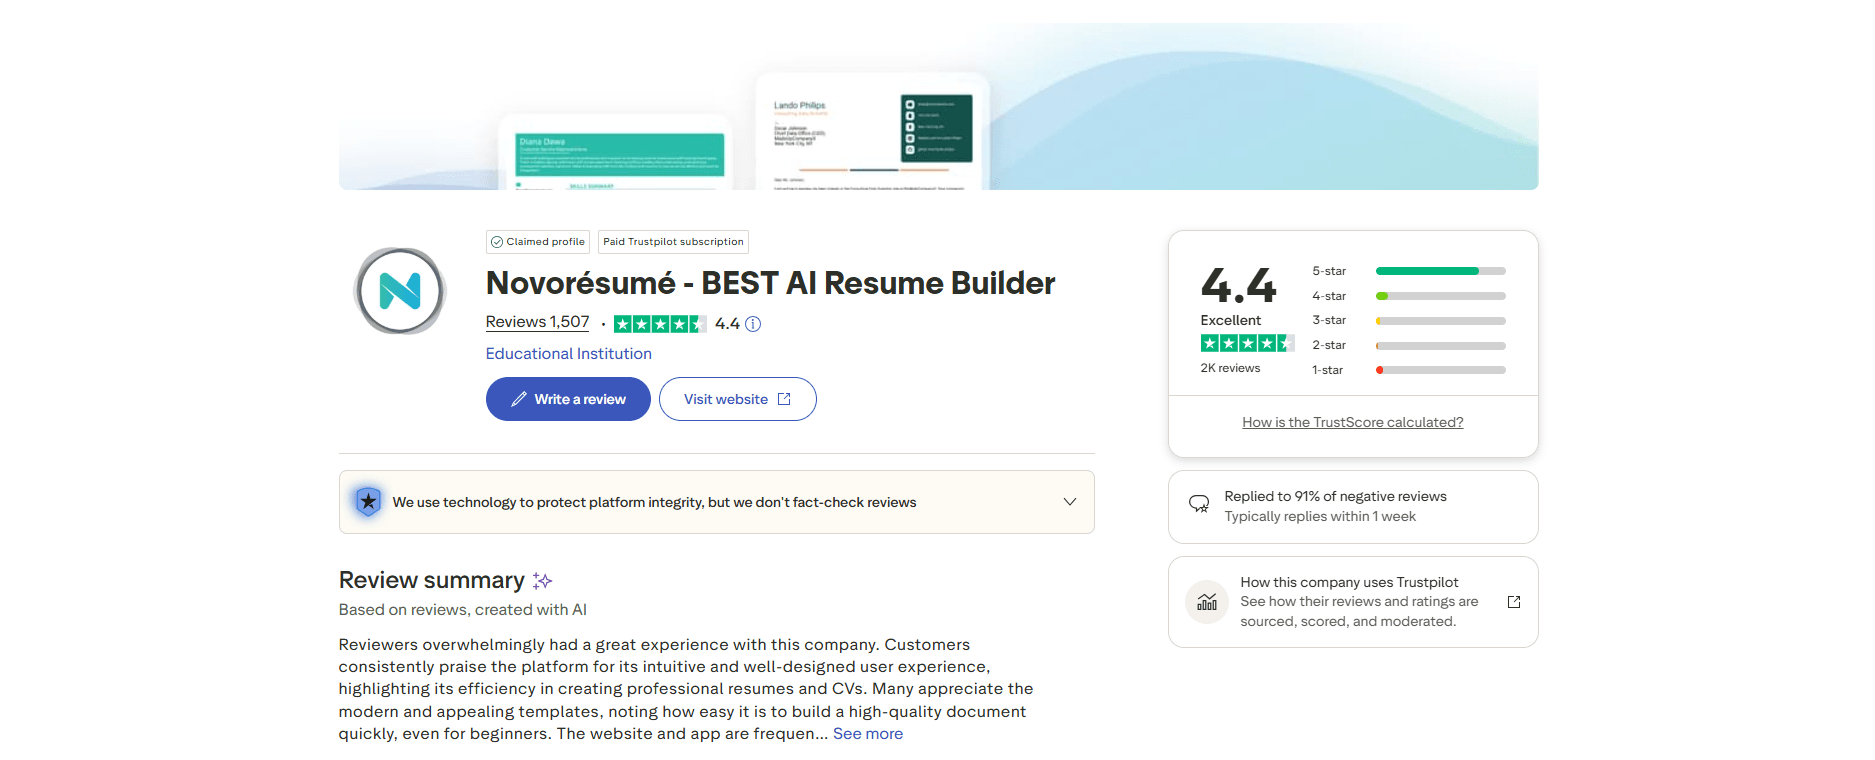
Task: Expand the platform integrity notice chevron
Action: [1070, 502]
